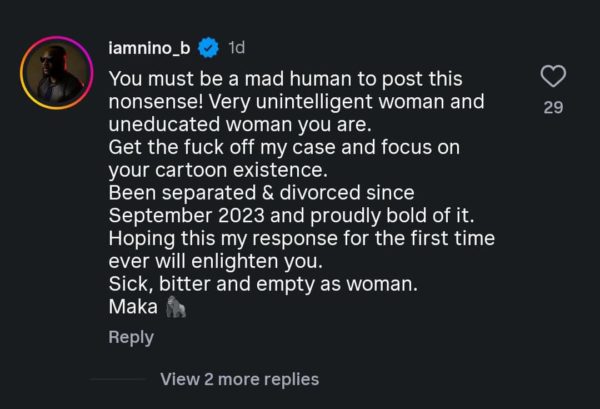Click the blue verified badge
The image size is (600, 409).
pos(208,47)
